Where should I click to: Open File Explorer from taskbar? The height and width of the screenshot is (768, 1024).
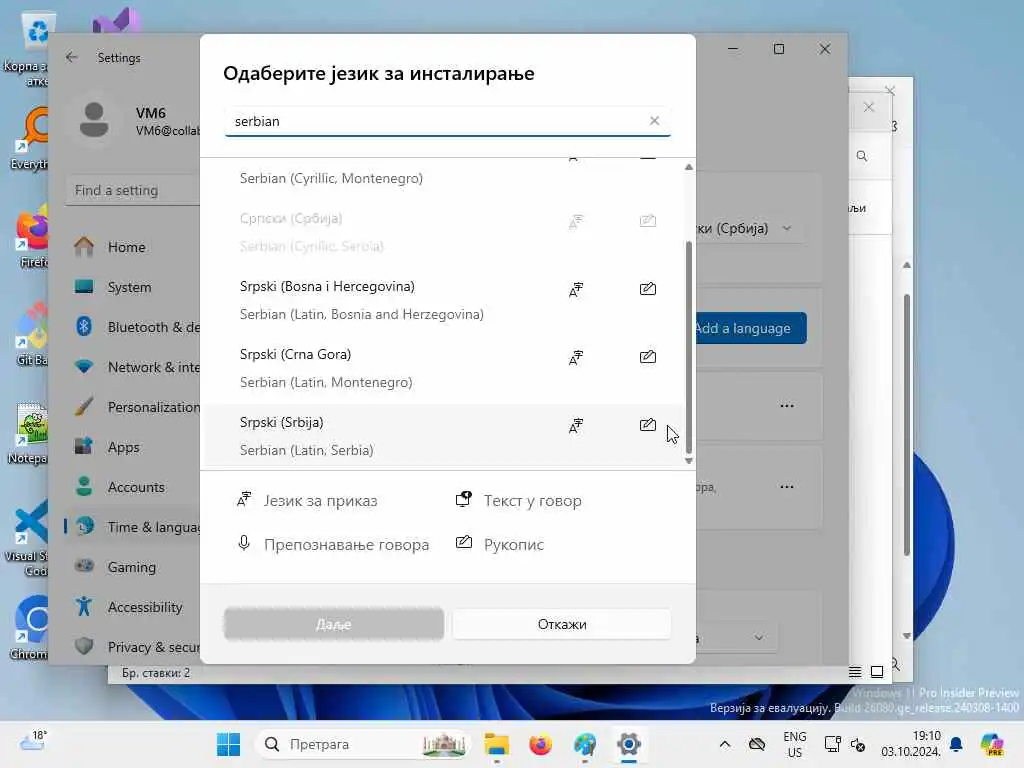497,744
